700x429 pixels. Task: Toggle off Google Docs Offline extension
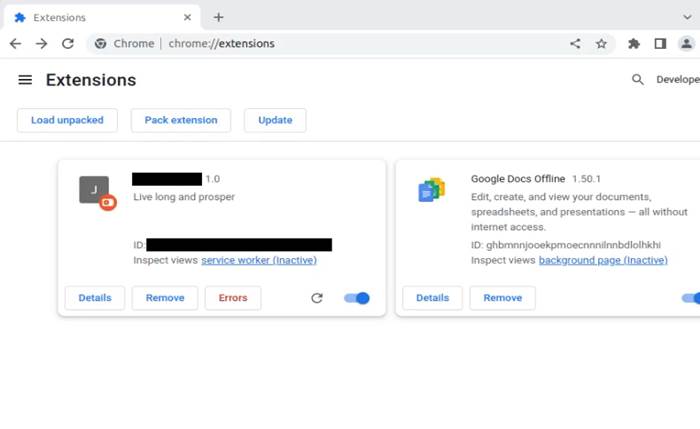[691, 298]
